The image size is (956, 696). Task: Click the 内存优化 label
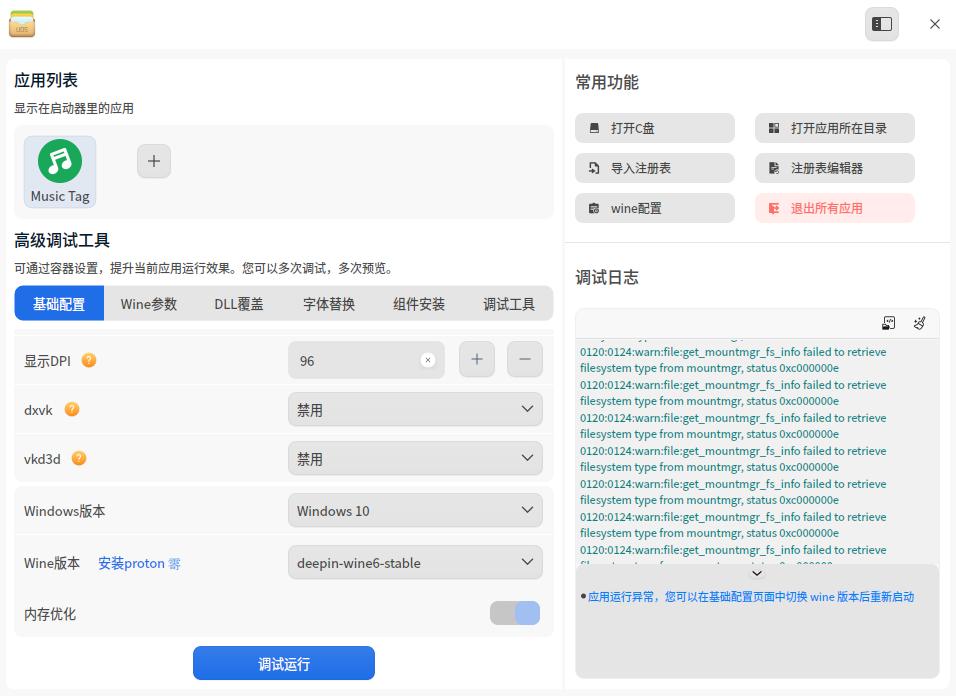pyautogui.click(x=50, y=614)
